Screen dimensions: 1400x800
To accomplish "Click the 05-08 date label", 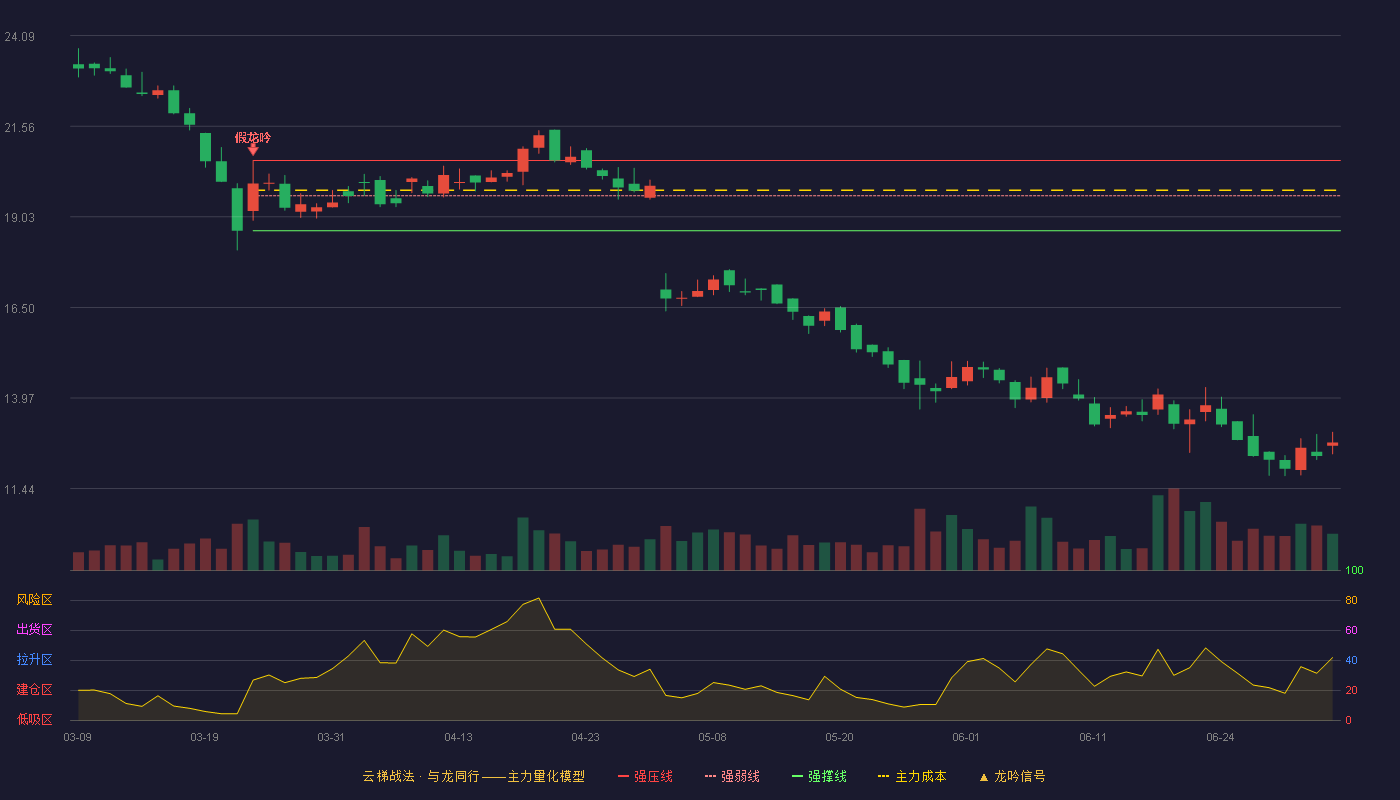I will [x=712, y=737].
